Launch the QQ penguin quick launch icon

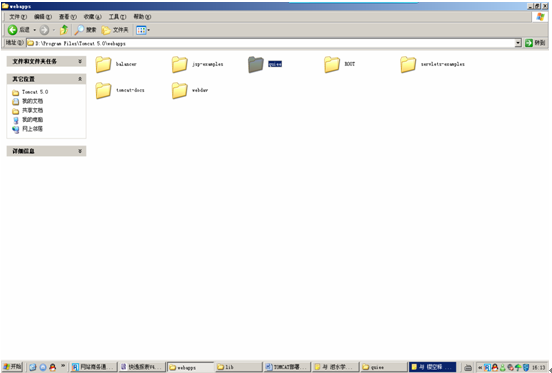pos(52,367)
